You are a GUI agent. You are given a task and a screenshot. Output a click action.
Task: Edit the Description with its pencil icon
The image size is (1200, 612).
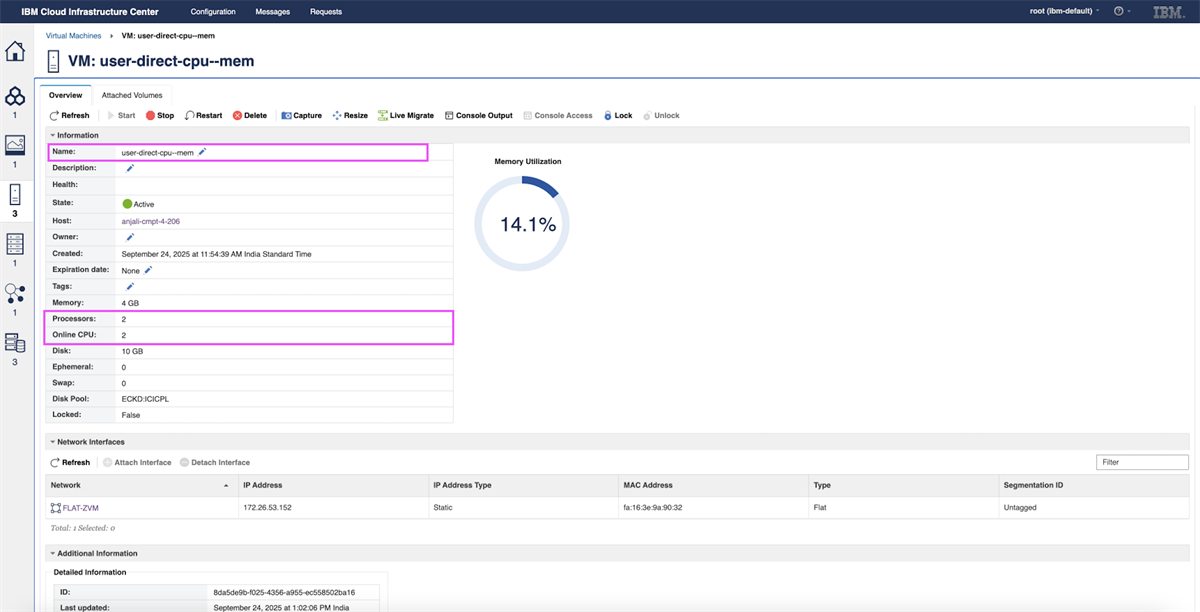[129, 168]
